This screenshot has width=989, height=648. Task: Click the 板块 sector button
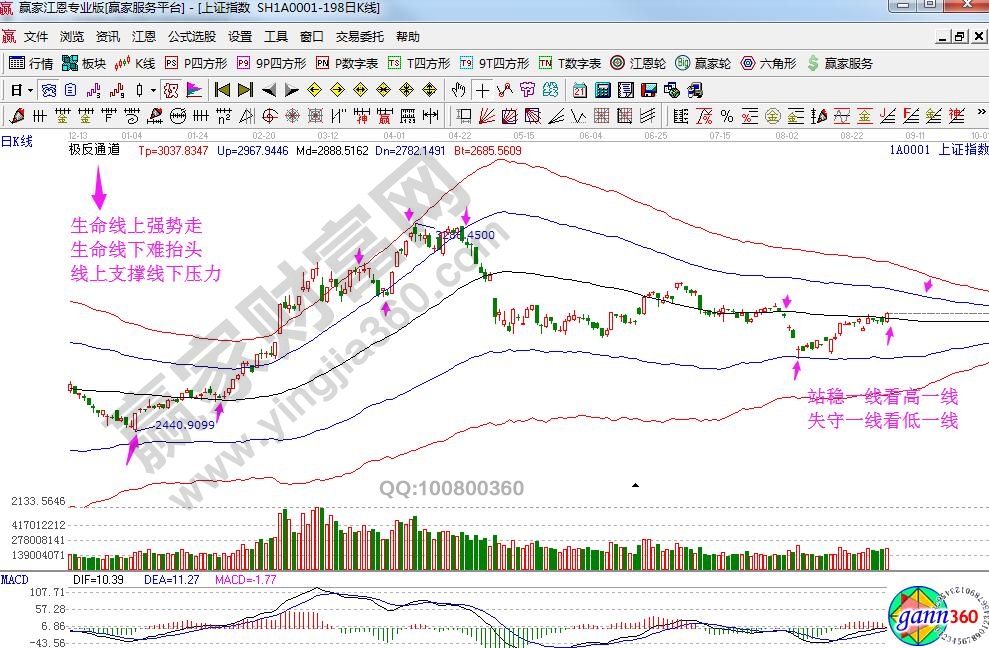[x=84, y=63]
